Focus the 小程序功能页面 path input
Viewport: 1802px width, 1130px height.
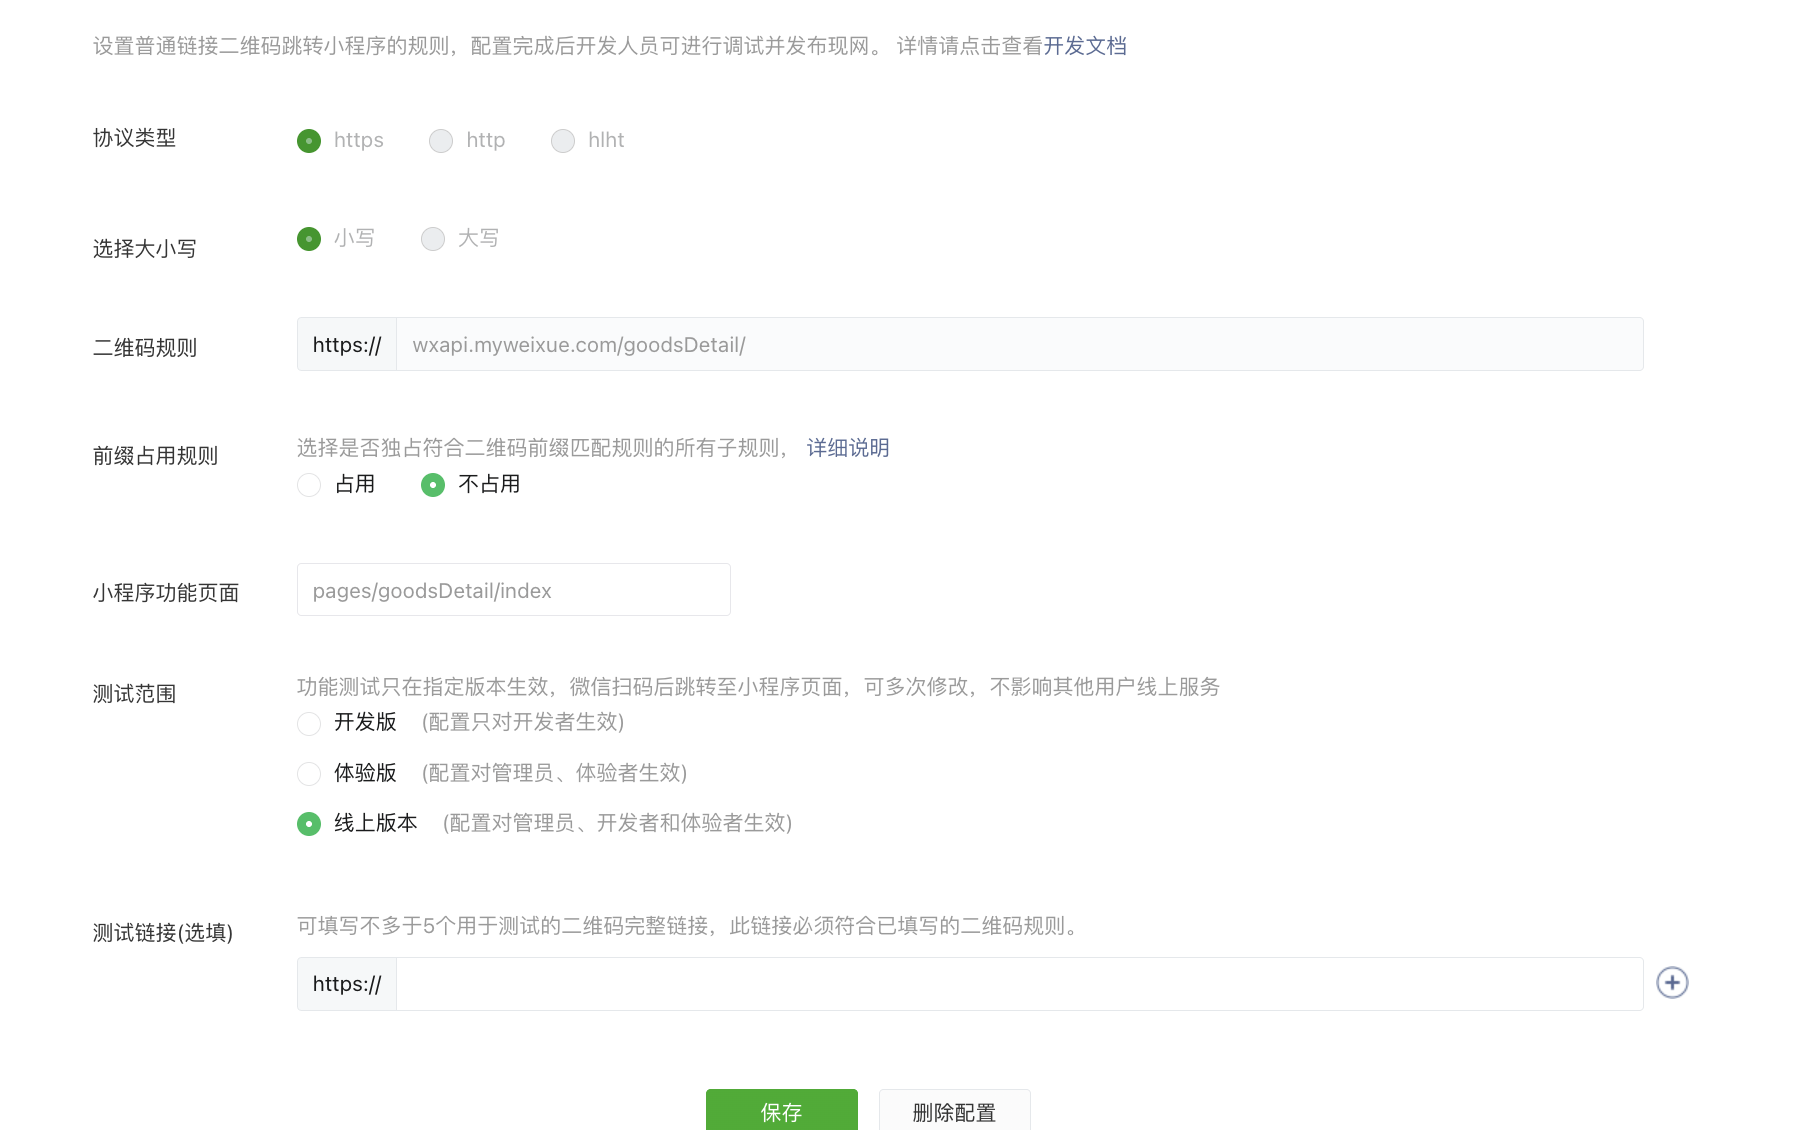514,590
